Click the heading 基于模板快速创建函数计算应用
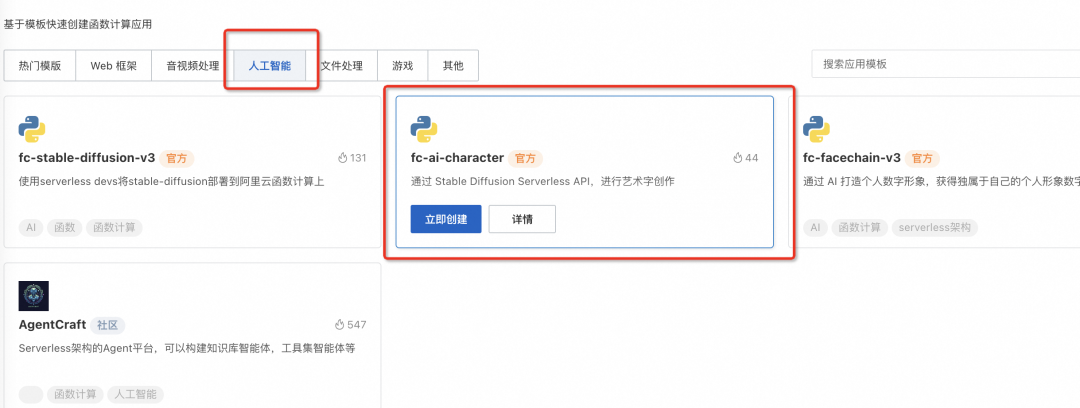 78,24
